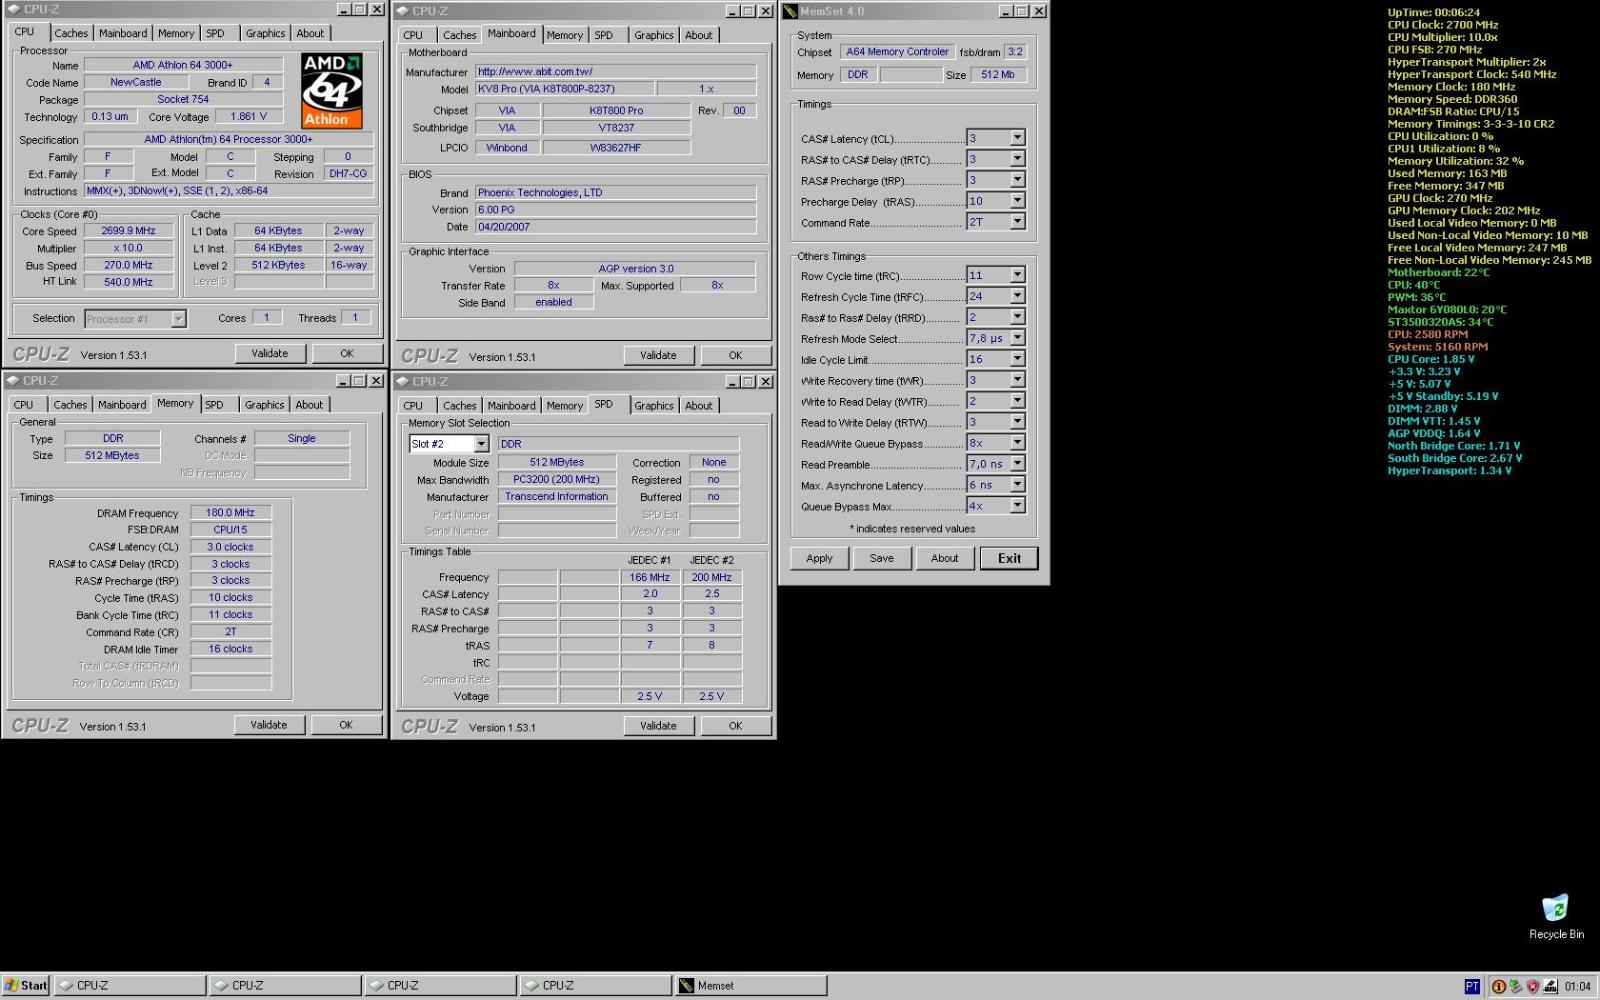
Task: Click OK in the SPD CPU-Z window
Action: tap(735, 726)
